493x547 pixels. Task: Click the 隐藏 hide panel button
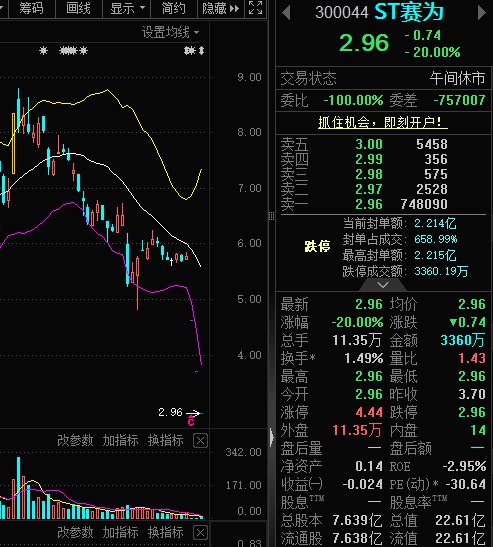(x=221, y=8)
